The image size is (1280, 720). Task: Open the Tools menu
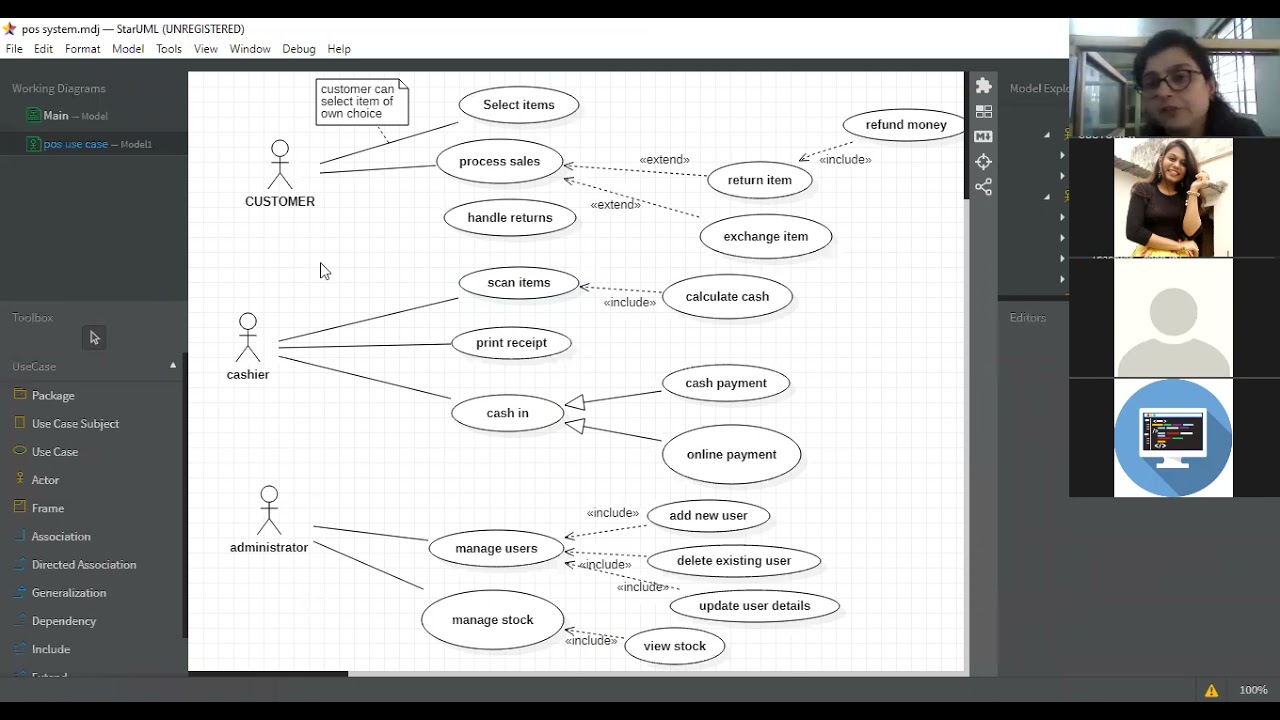tap(169, 49)
